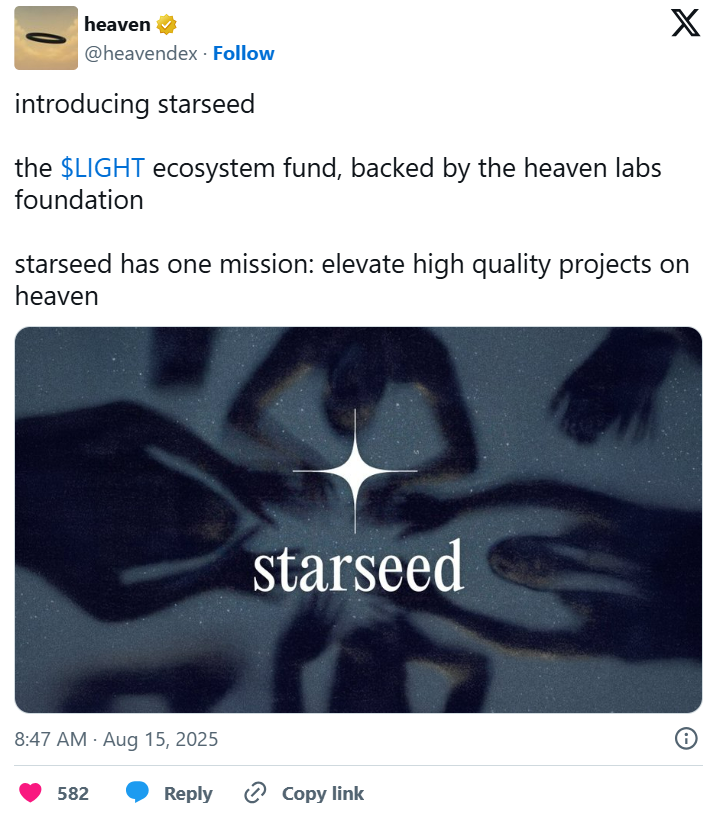Click the X logo in the corner
718x816 pixels.
click(x=685, y=22)
